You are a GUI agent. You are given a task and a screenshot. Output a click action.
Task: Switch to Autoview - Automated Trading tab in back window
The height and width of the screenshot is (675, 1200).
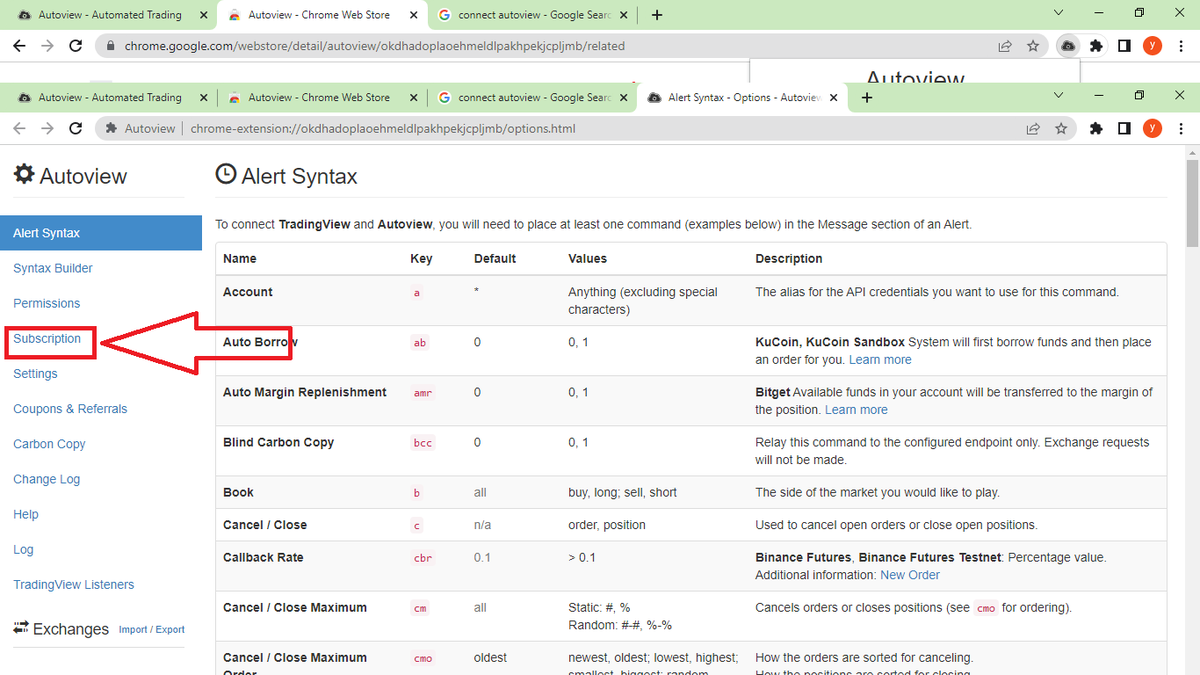point(110,15)
